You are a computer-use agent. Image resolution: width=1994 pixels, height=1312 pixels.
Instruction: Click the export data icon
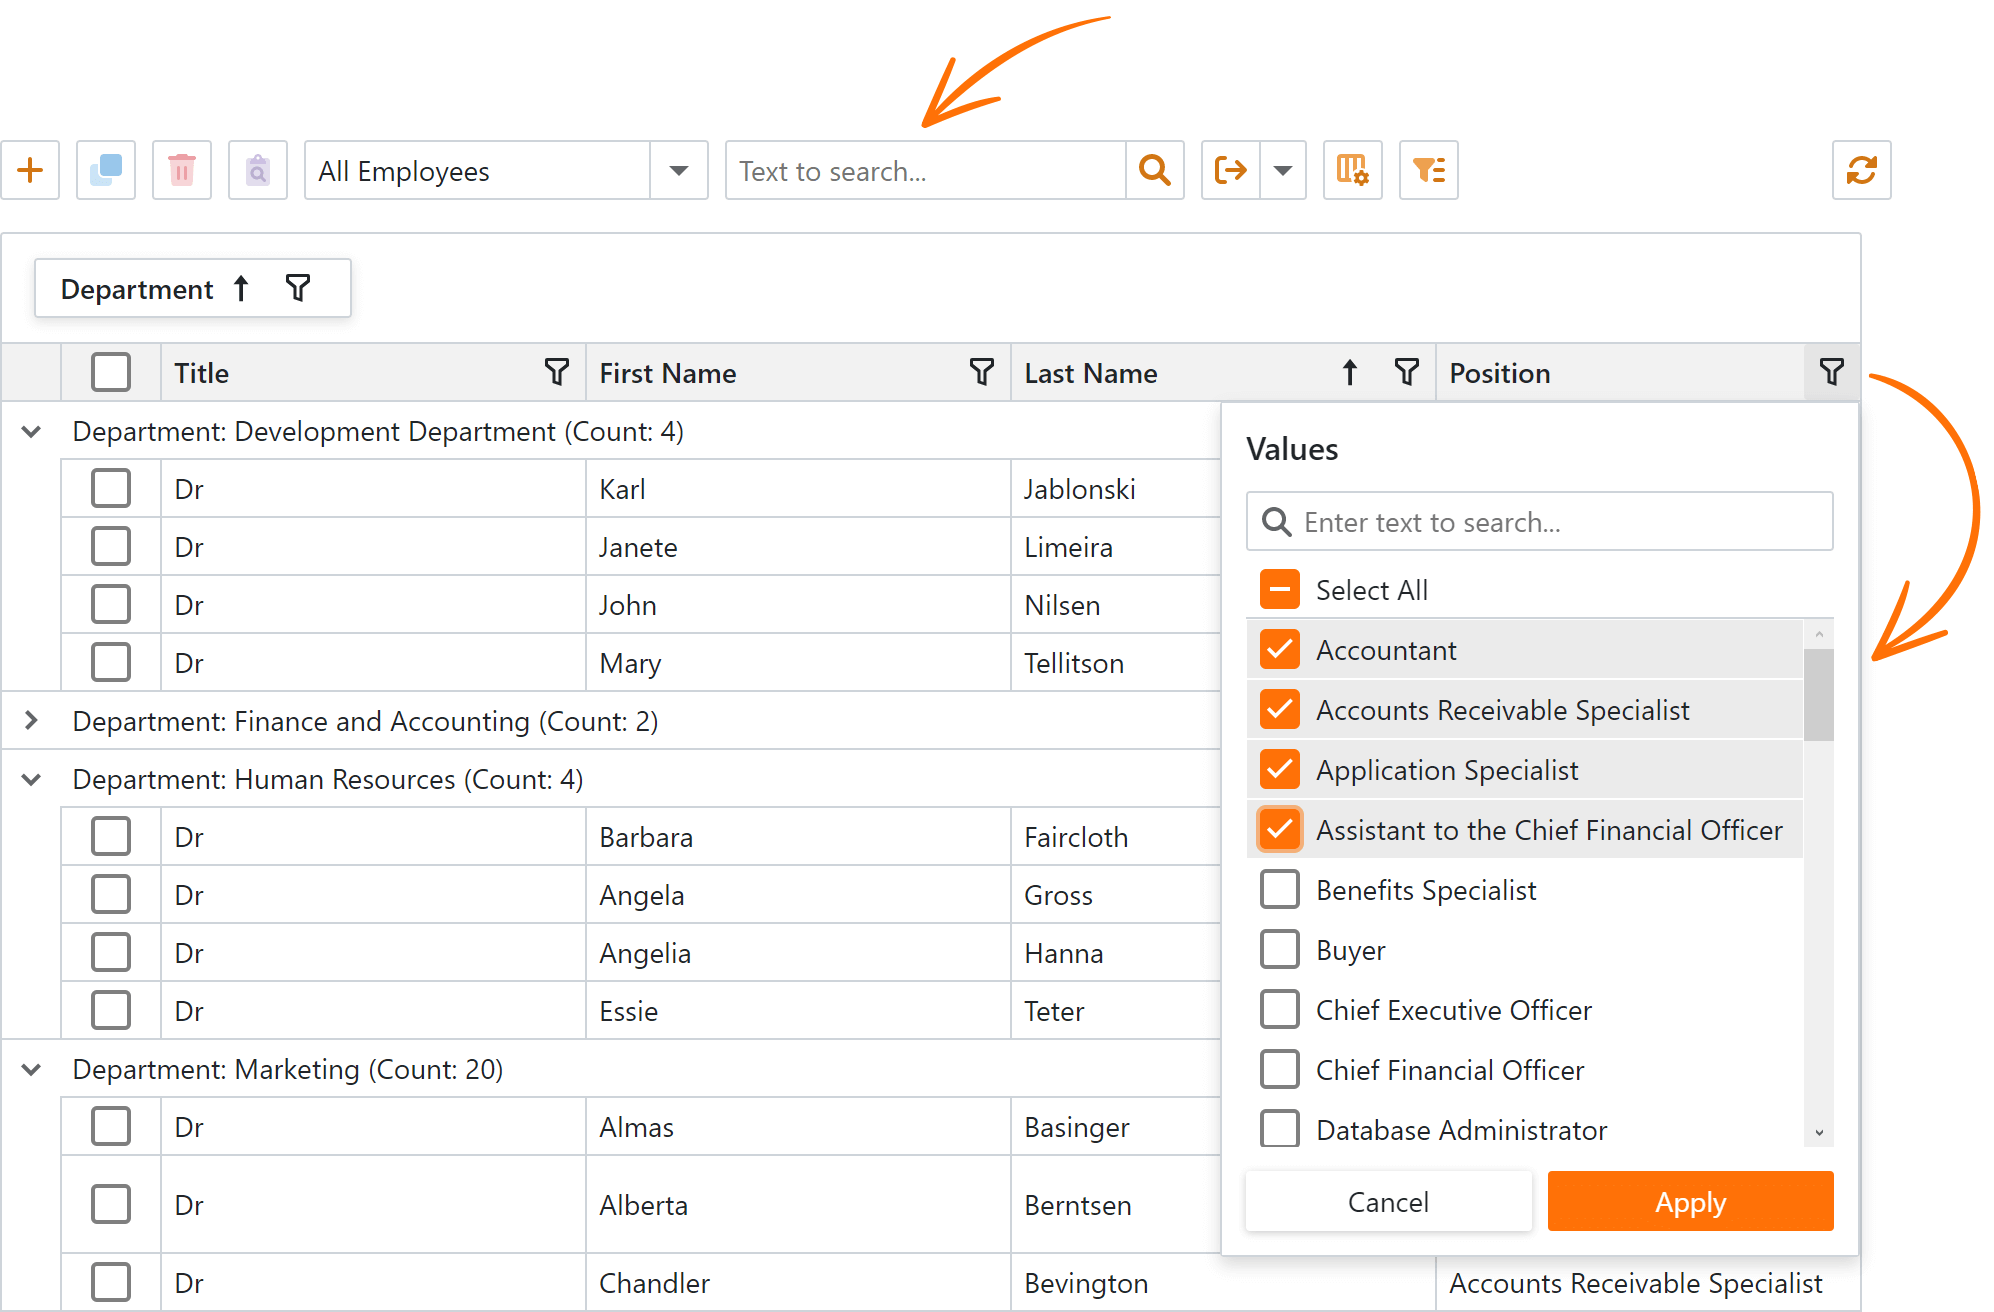1229,170
